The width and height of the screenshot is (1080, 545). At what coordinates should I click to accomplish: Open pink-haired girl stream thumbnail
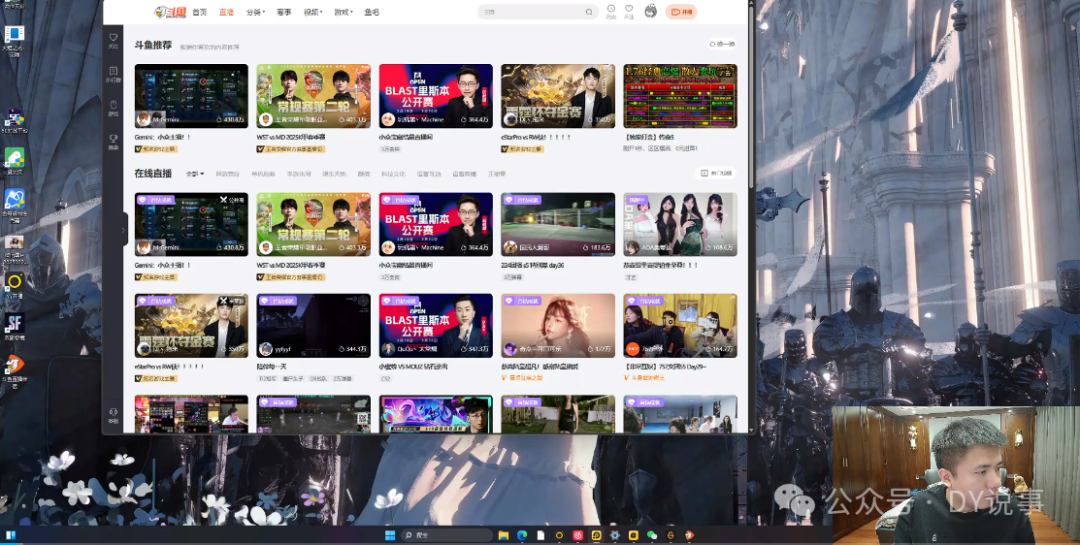click(x=558, y=325)
